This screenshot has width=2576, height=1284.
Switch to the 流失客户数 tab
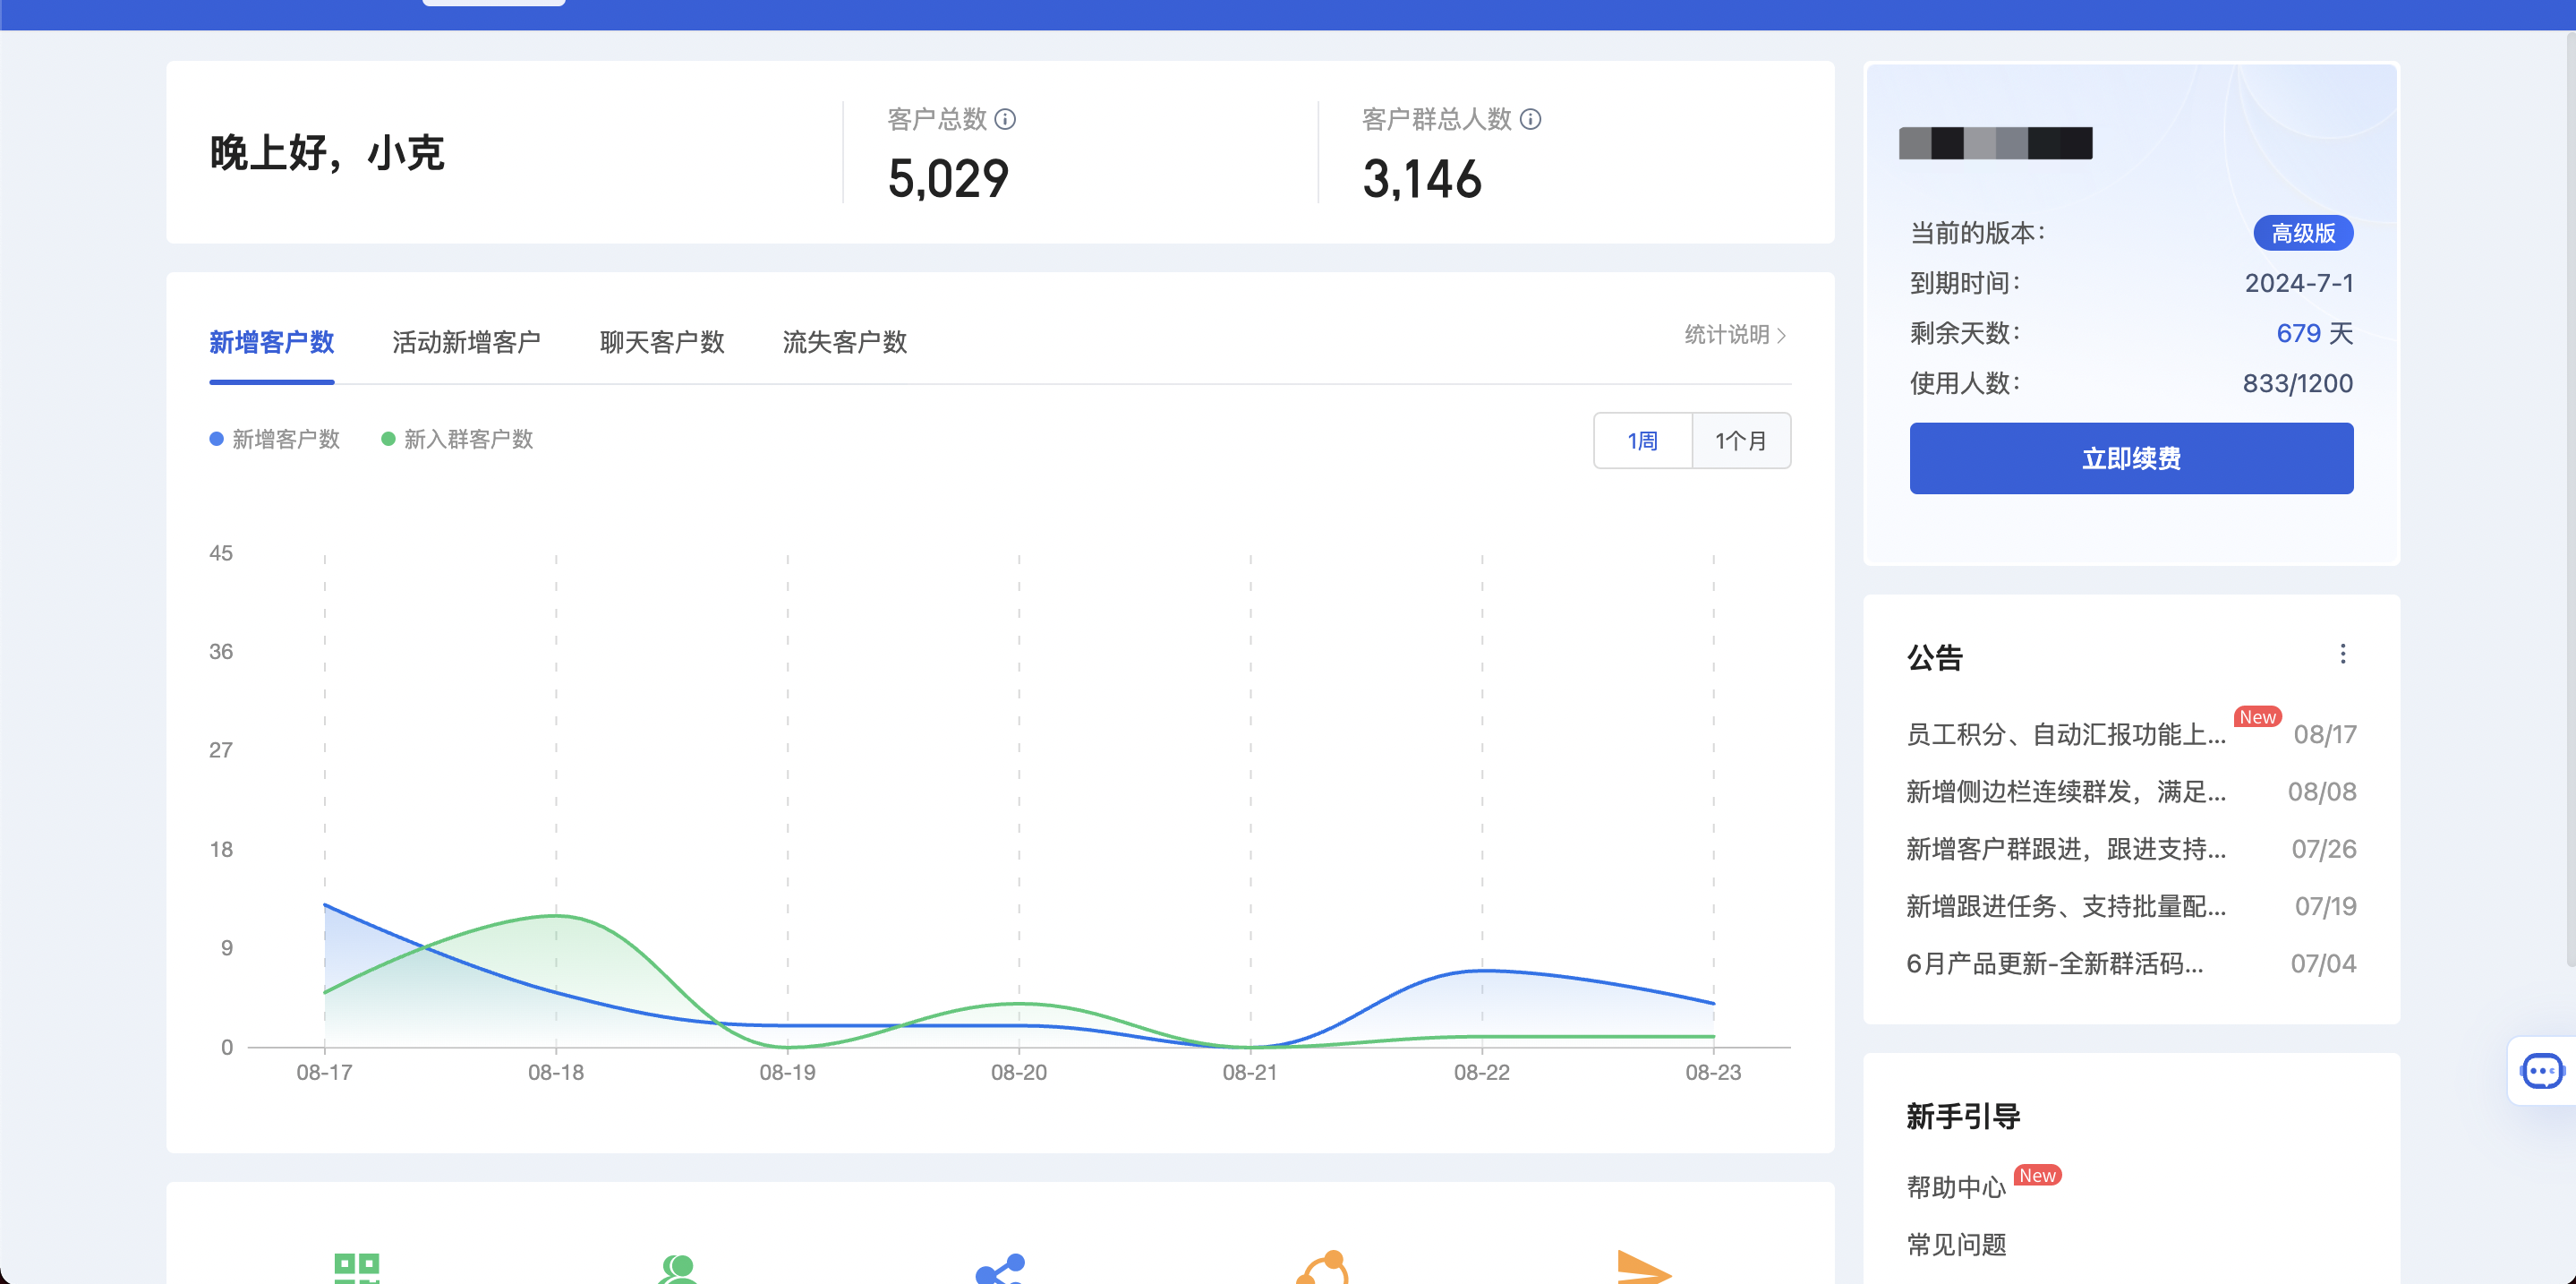(x=845, y=342)
